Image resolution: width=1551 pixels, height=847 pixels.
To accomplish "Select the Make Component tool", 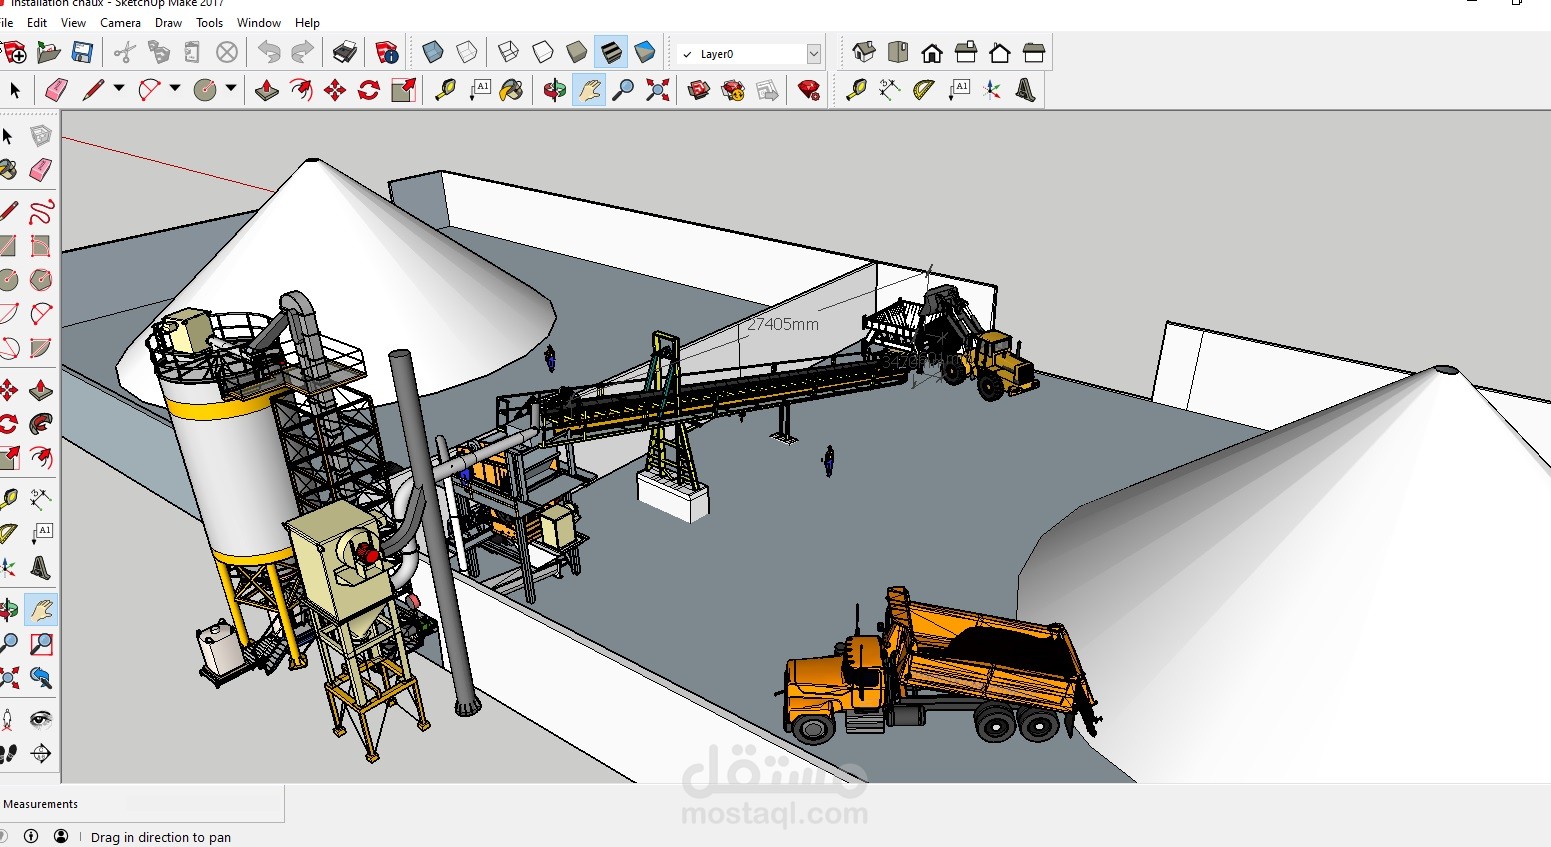I will click(41, 136).
